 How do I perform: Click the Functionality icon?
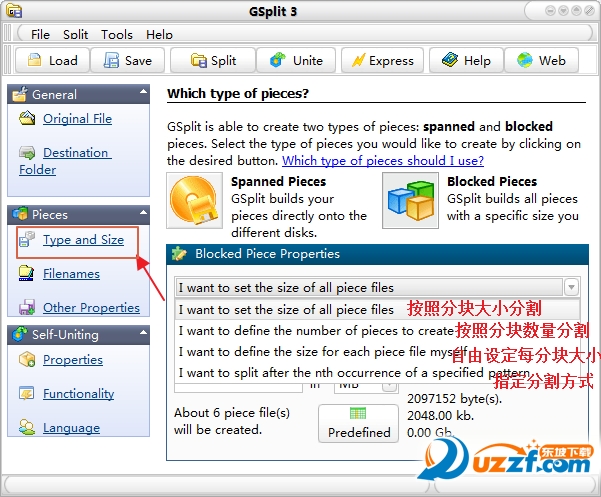(x=26, y=393)
